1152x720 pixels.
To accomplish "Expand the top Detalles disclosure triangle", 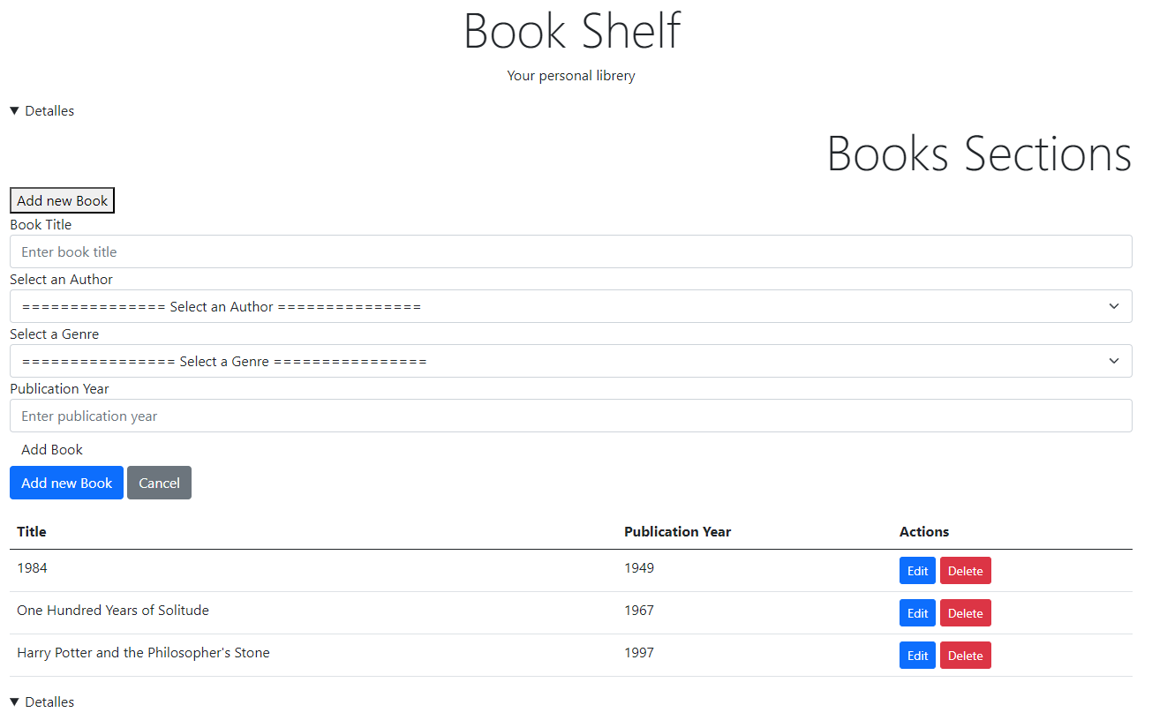I will coord(41,110).
